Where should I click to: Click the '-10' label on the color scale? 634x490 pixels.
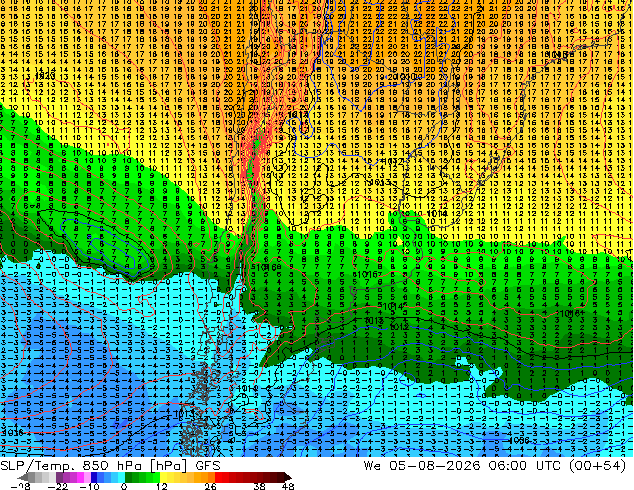(89, 486)
